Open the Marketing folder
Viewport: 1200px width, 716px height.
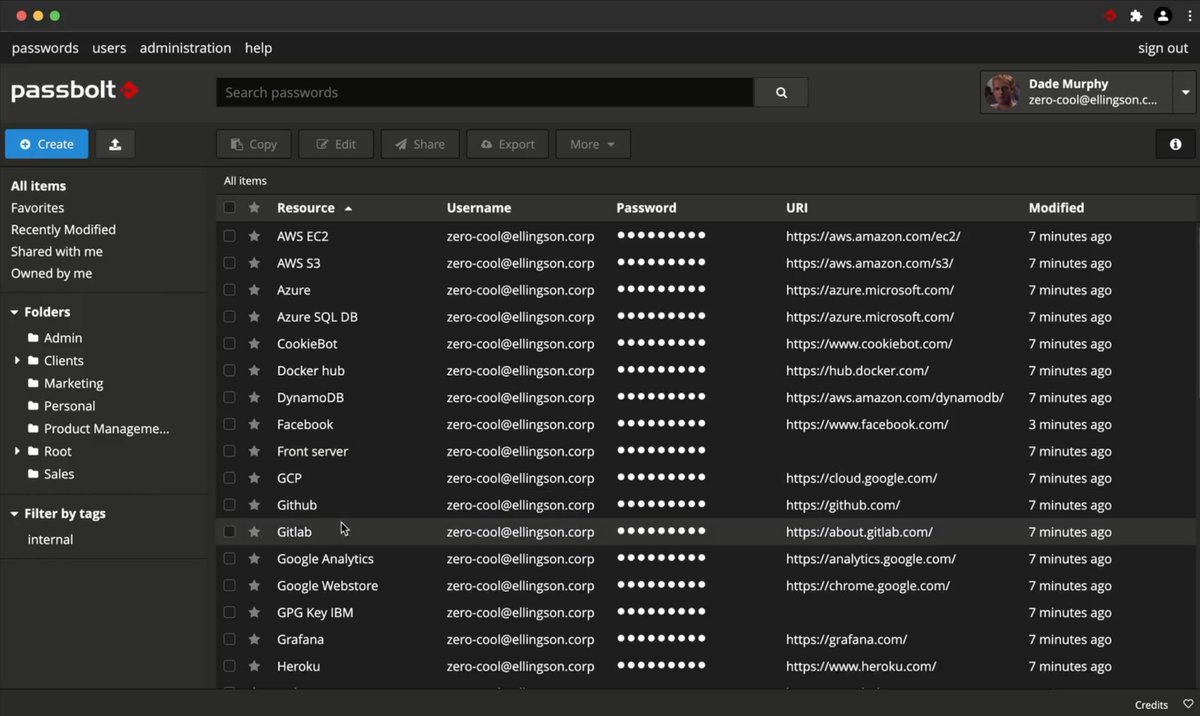pos(73,383)
